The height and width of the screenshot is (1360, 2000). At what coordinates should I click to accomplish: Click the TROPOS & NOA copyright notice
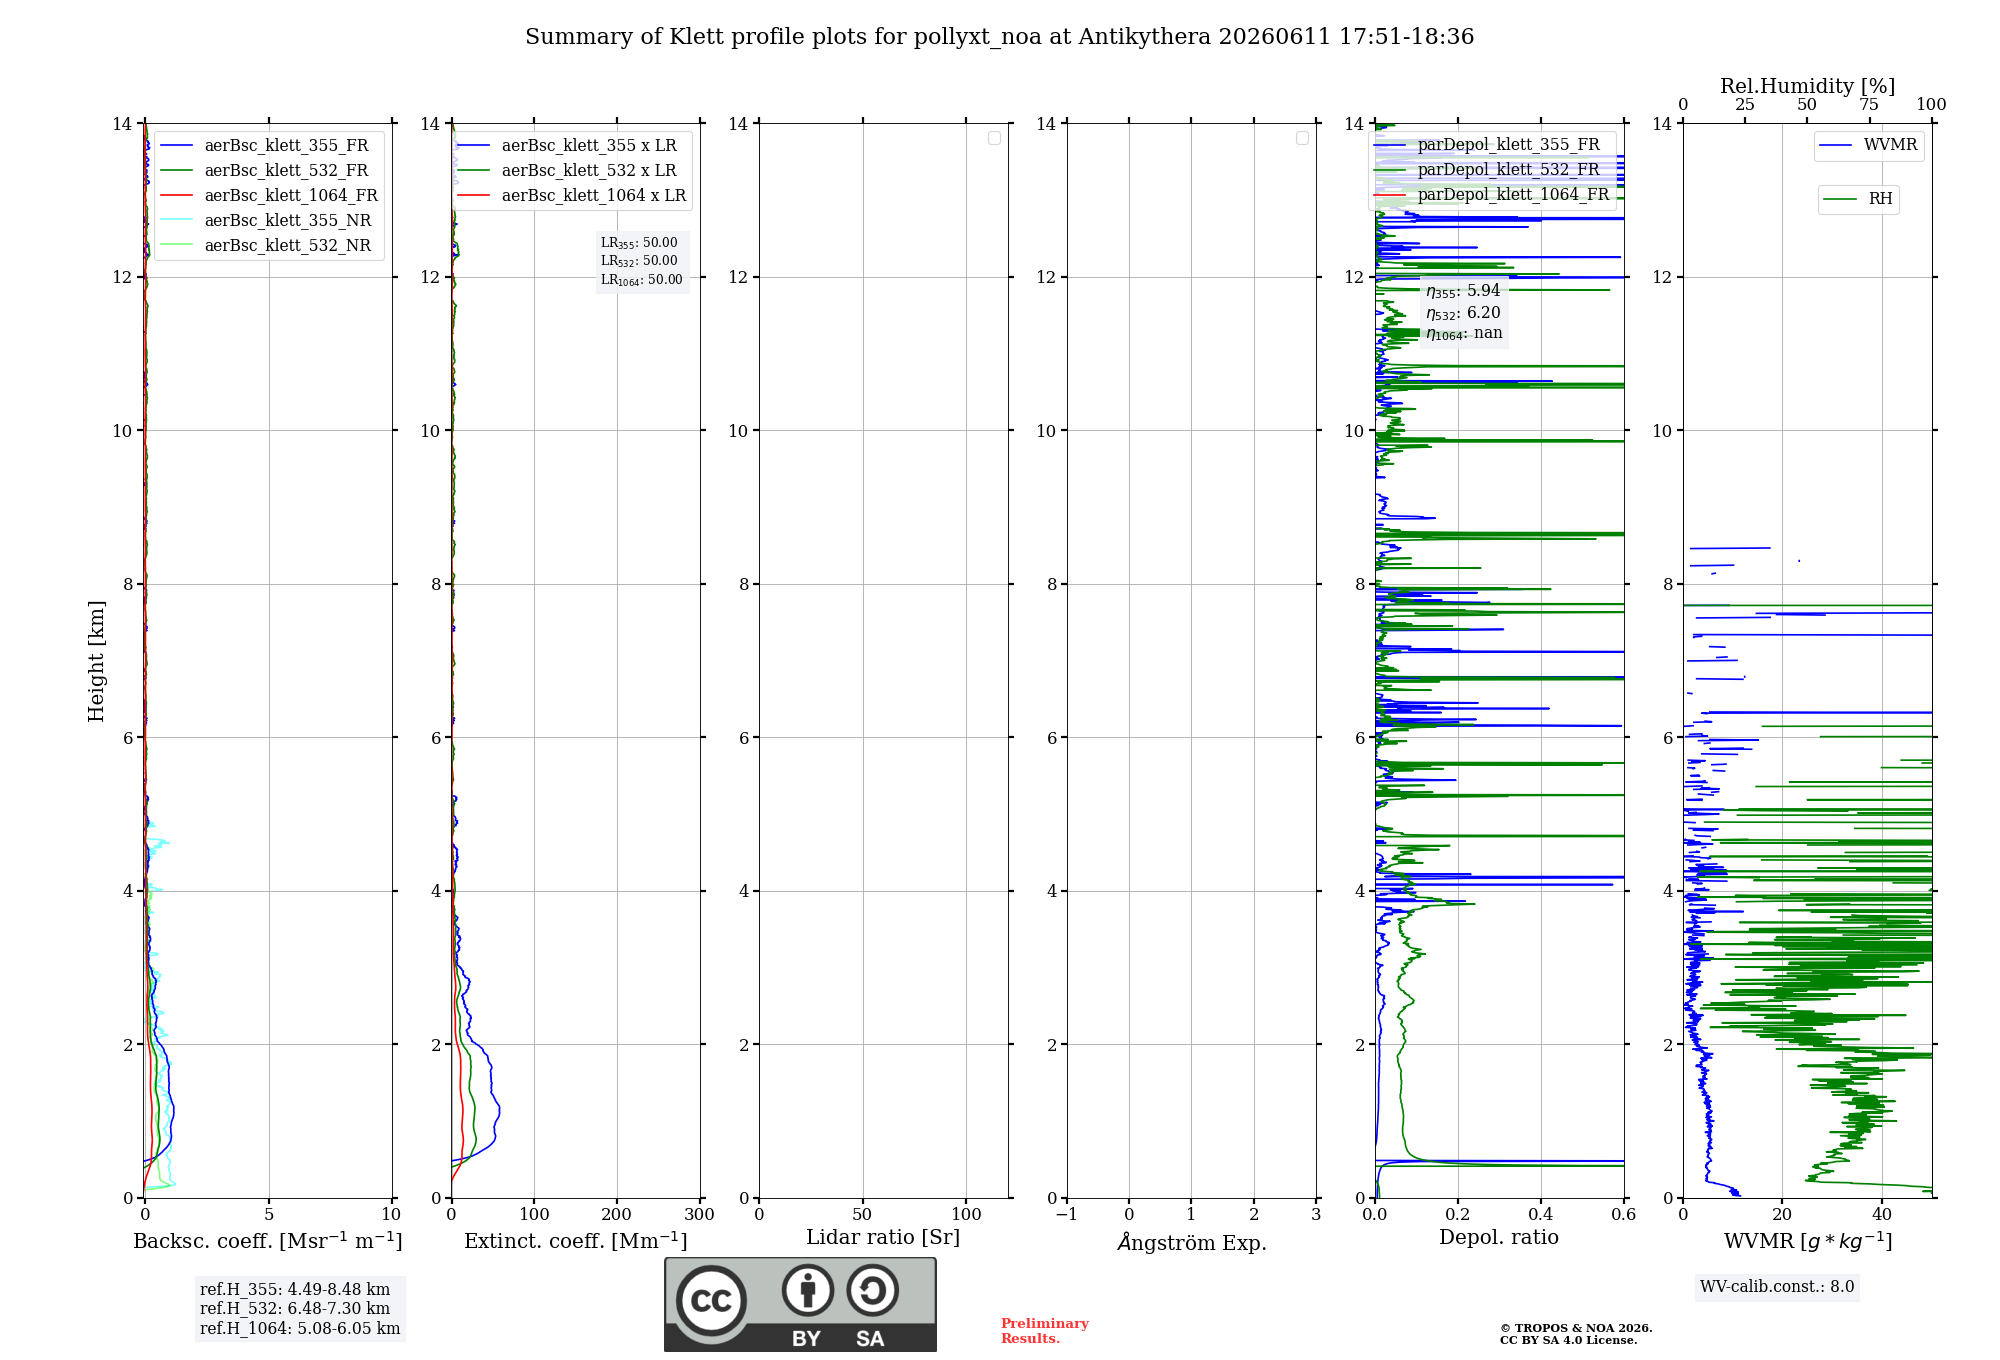(1576, 1334)
